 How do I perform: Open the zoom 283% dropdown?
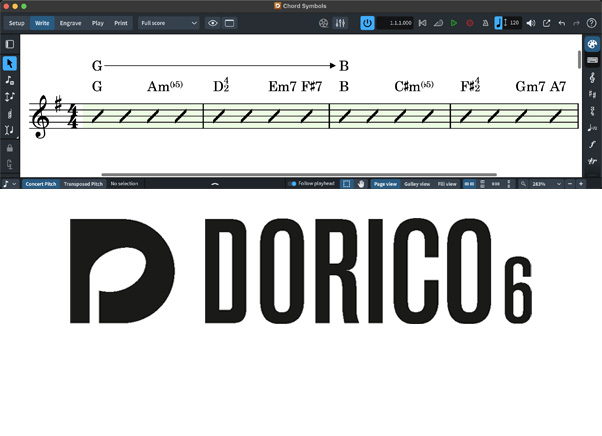(x=546, y=184)
